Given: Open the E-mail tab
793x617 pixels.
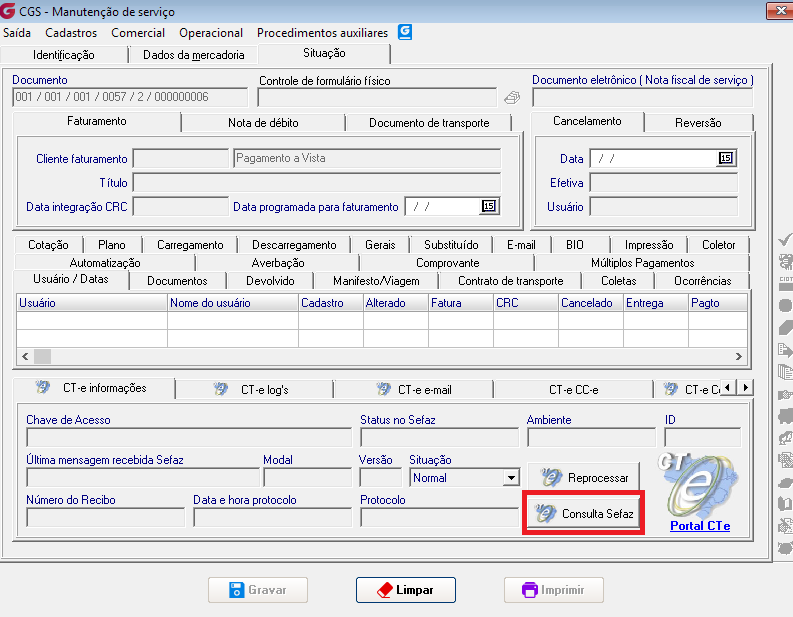Looking at the screenshot, I should click(521, 245).
